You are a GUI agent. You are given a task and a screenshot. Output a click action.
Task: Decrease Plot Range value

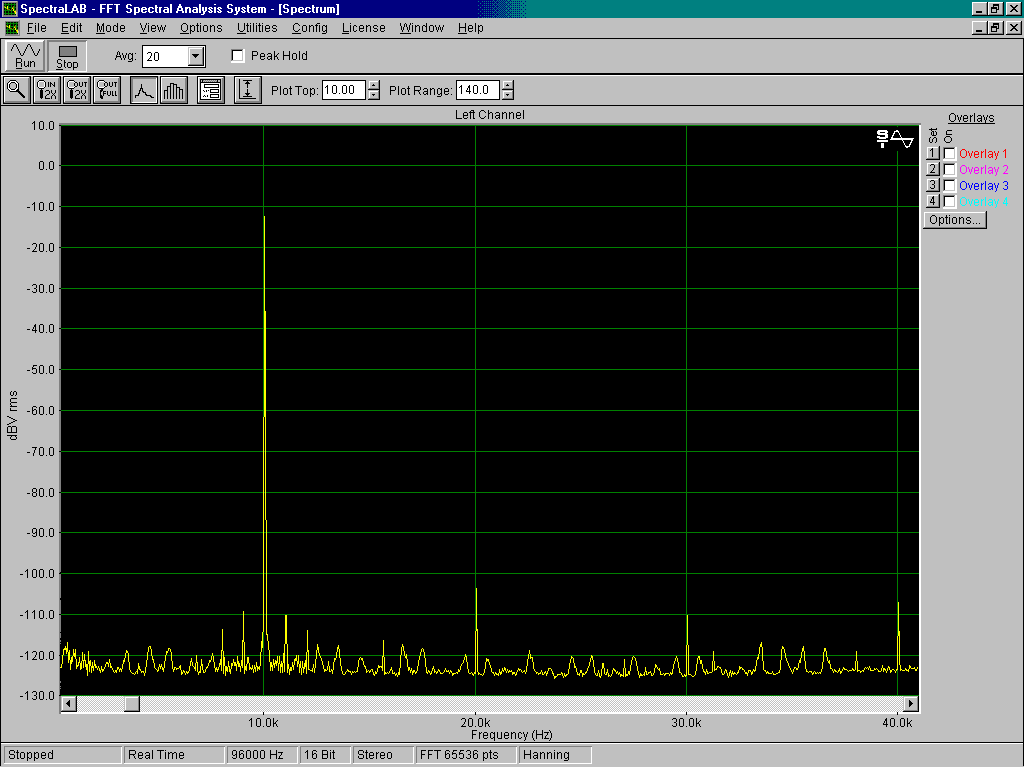pos(508,95)
